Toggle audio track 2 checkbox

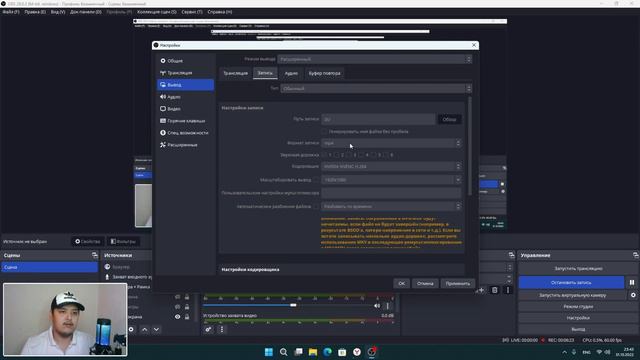337,155
